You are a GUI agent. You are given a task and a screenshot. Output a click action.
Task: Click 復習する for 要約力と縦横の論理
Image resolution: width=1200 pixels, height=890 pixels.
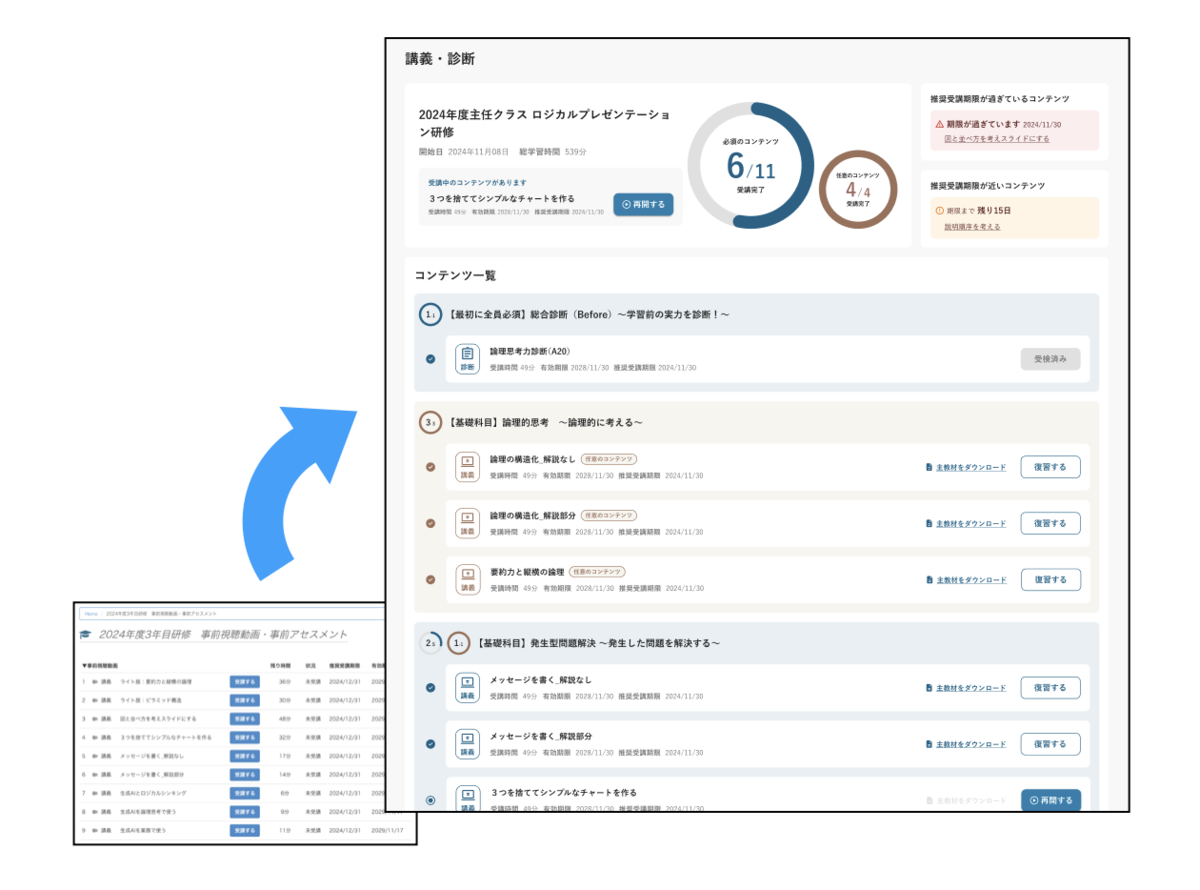(x=1050, y=579)
